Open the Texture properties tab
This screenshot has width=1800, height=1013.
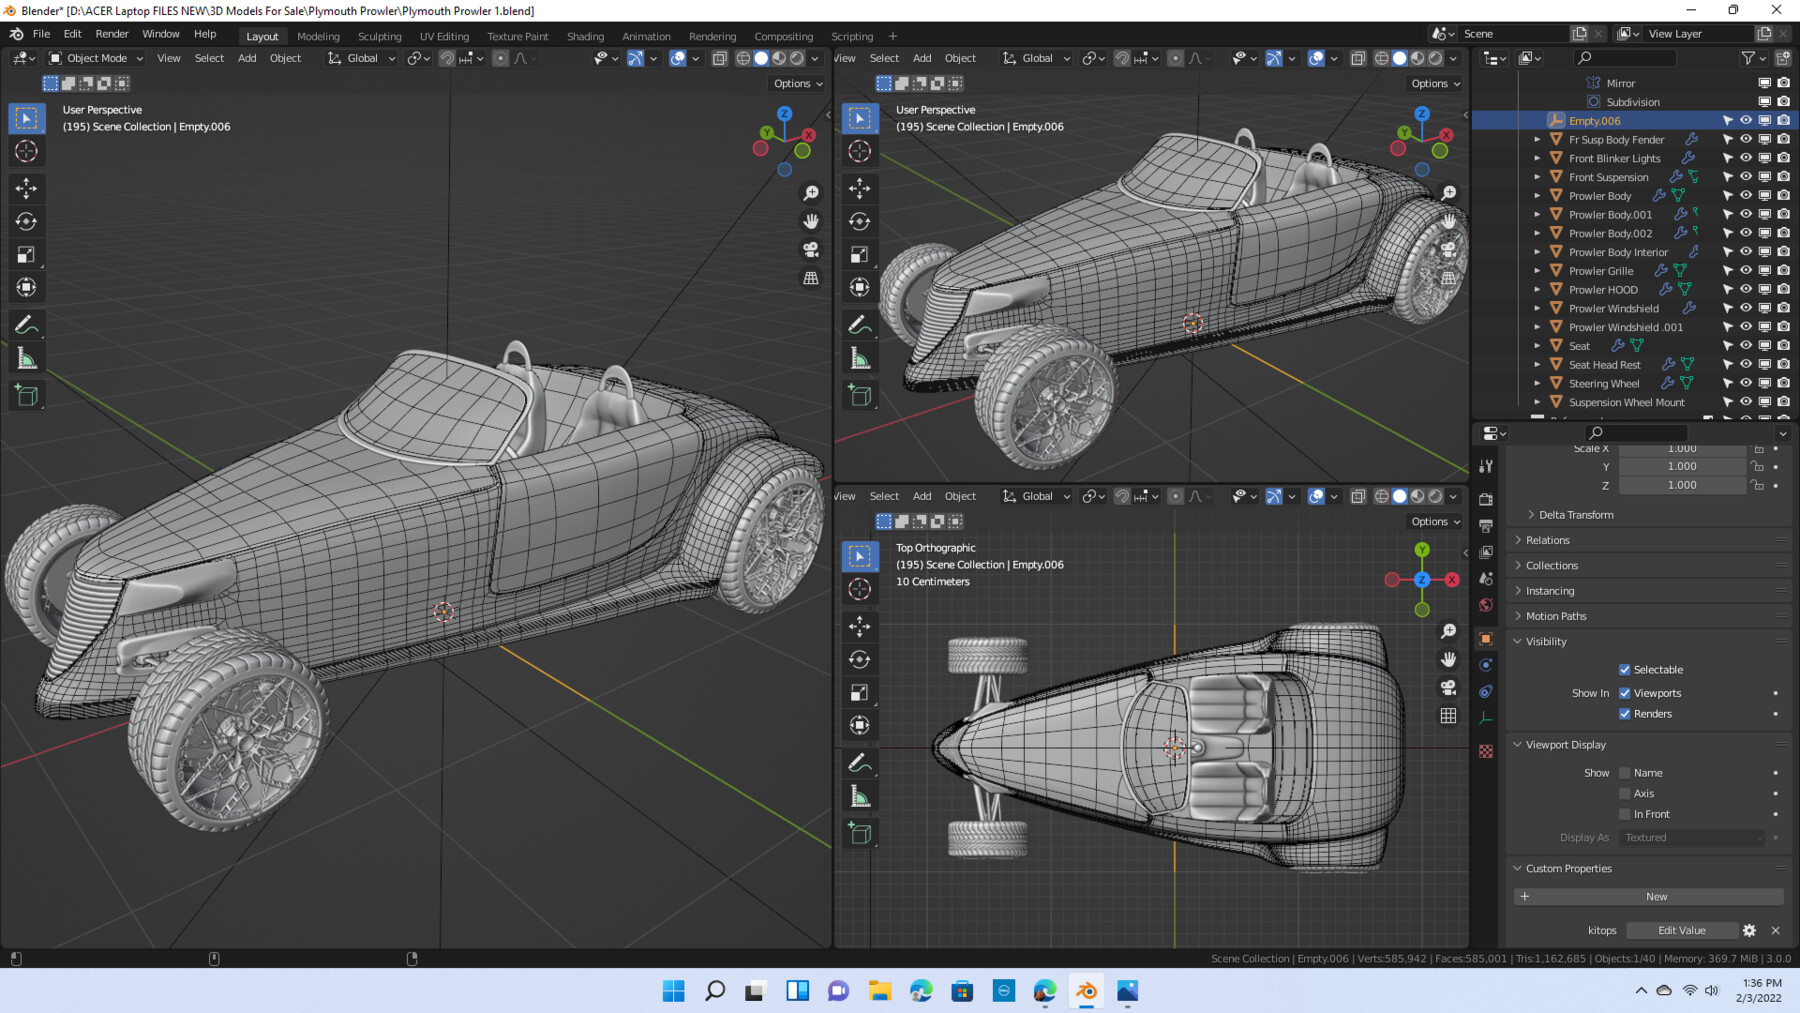tap(1486, 751)
